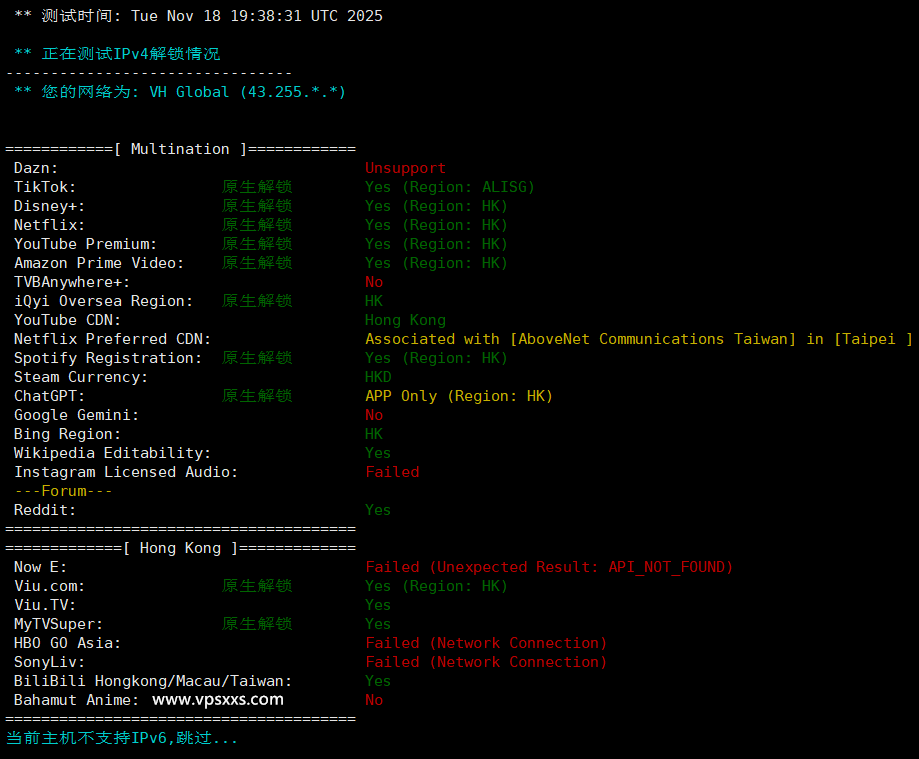919x759 pixels.
Task: Click the red Unsupport status for Dazn
Action: point(405,168)
